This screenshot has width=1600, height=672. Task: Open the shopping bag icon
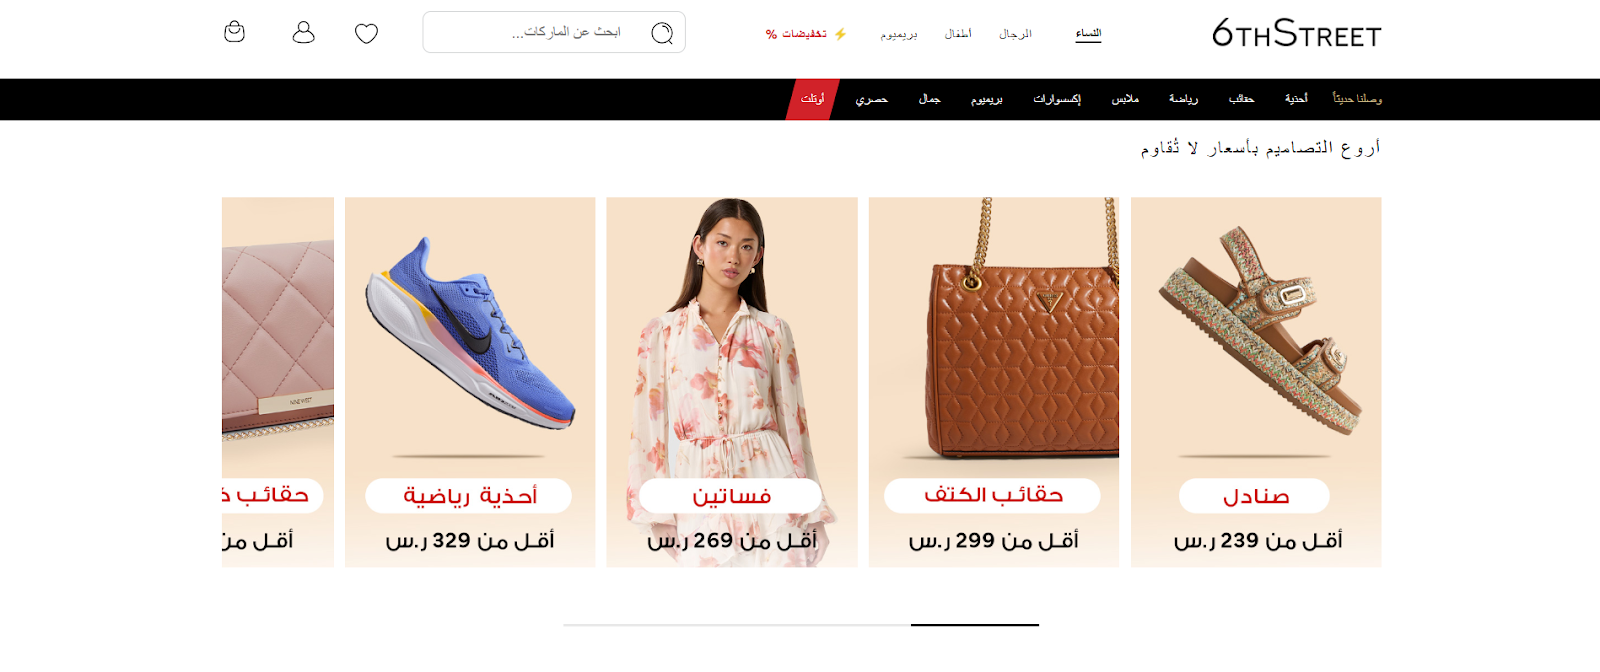[x=234, y=32]
